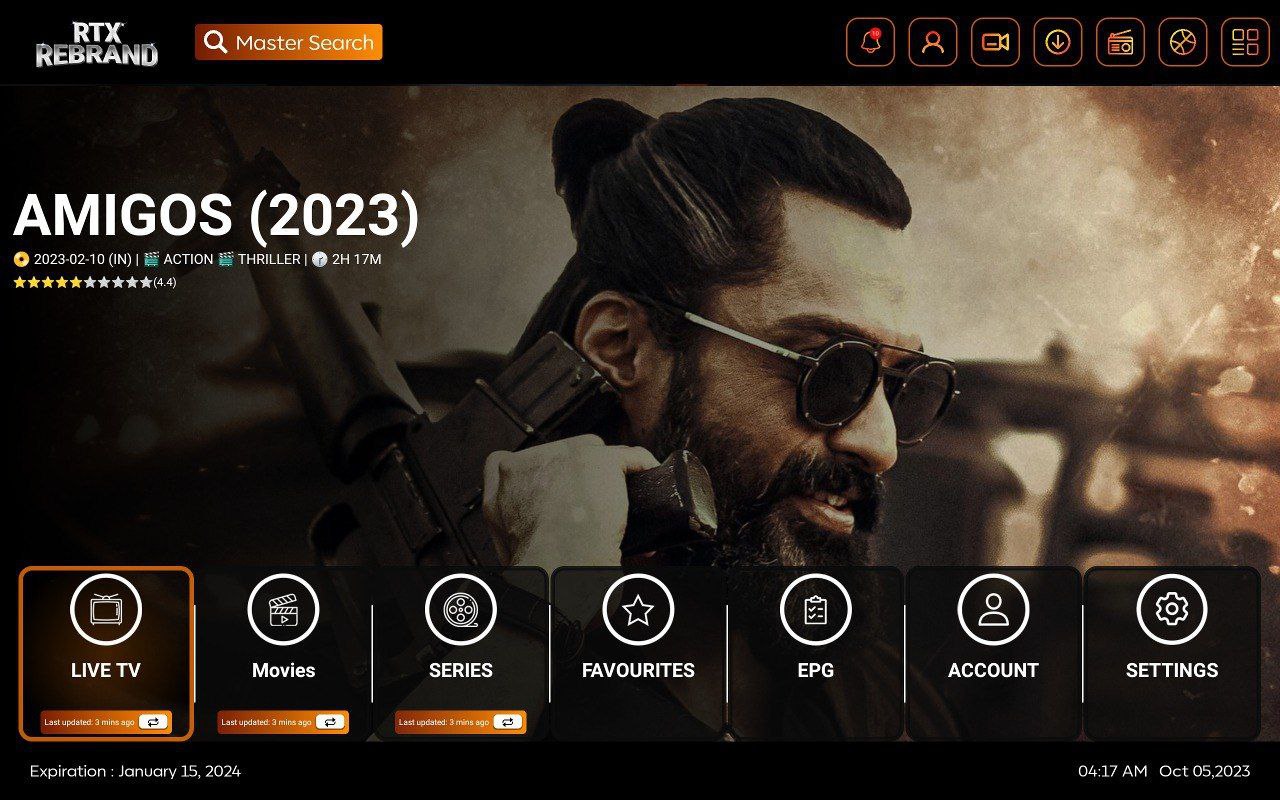Open the Settings gear tile
Image resolution: width=1280 pixels, height=800 pixels.
[x=1171, y=640]
